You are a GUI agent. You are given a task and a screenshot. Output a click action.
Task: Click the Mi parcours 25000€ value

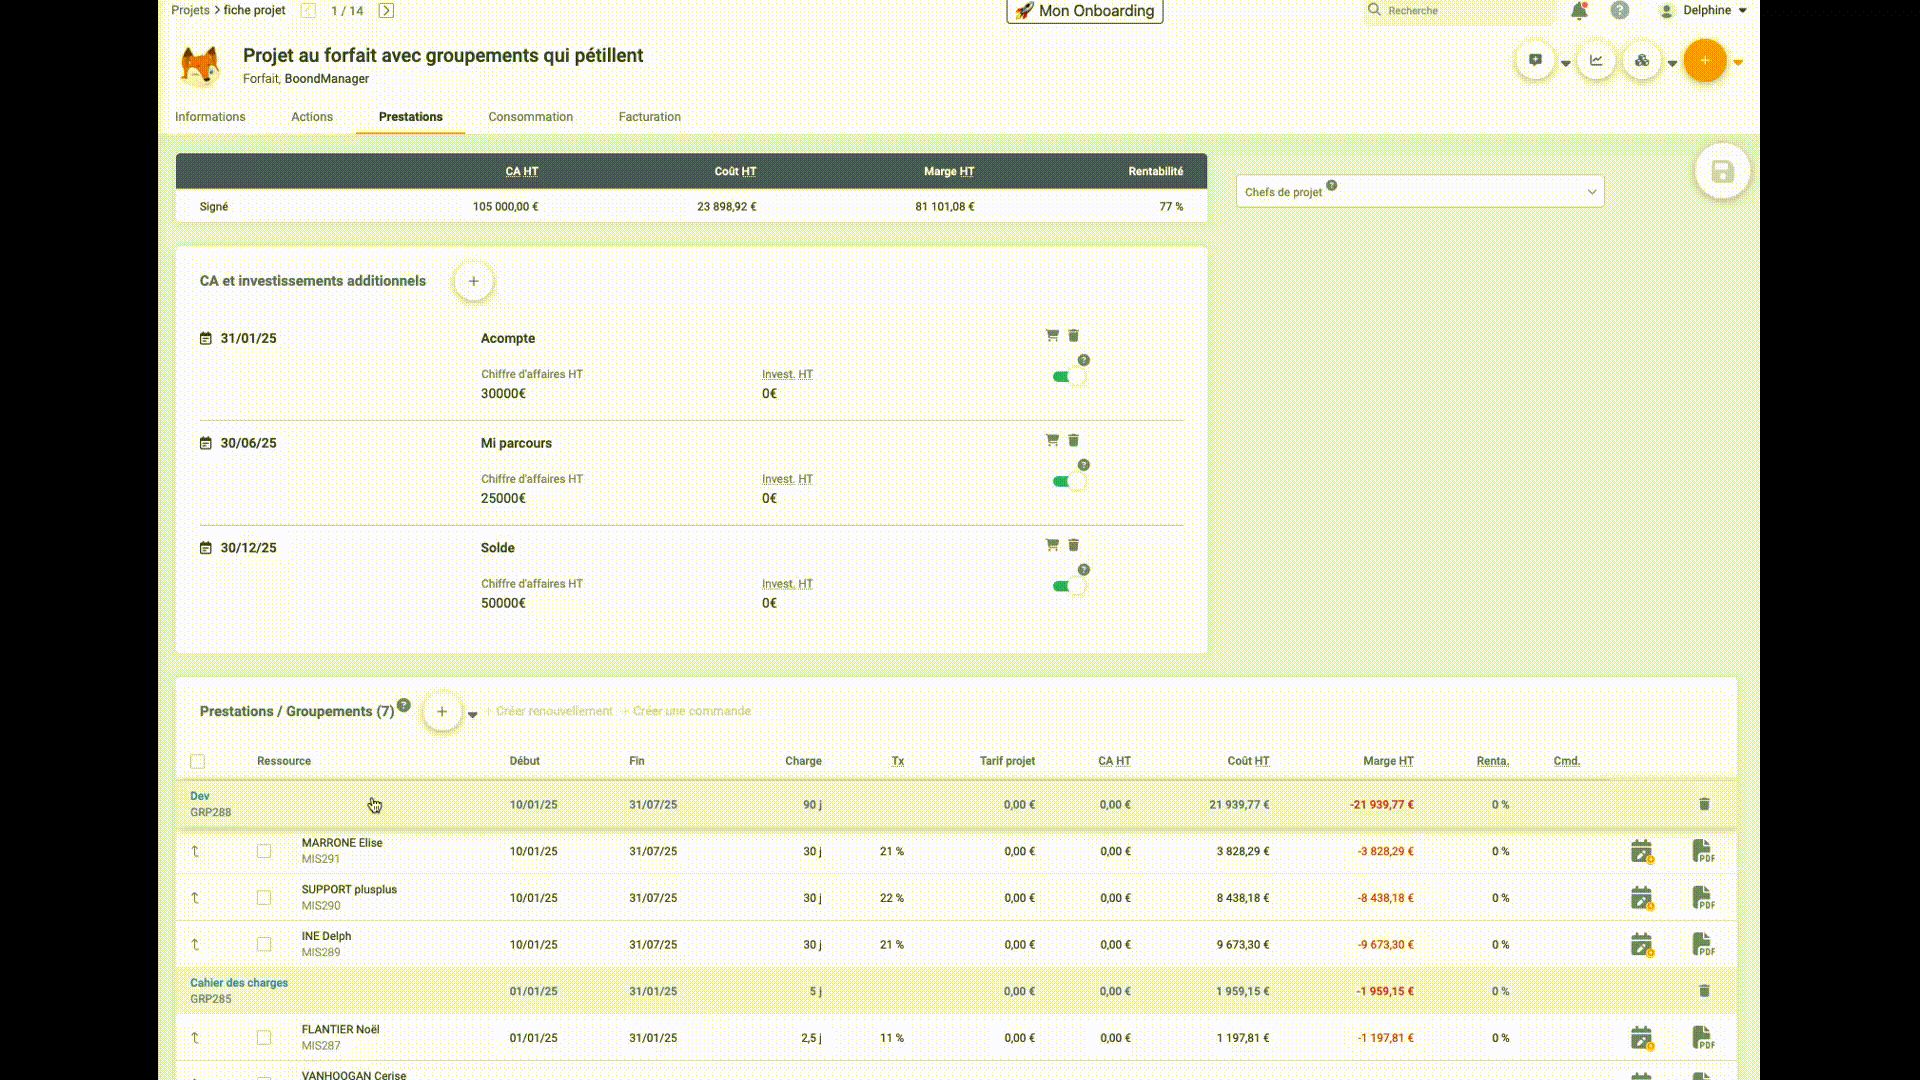[x=503, y=499]
